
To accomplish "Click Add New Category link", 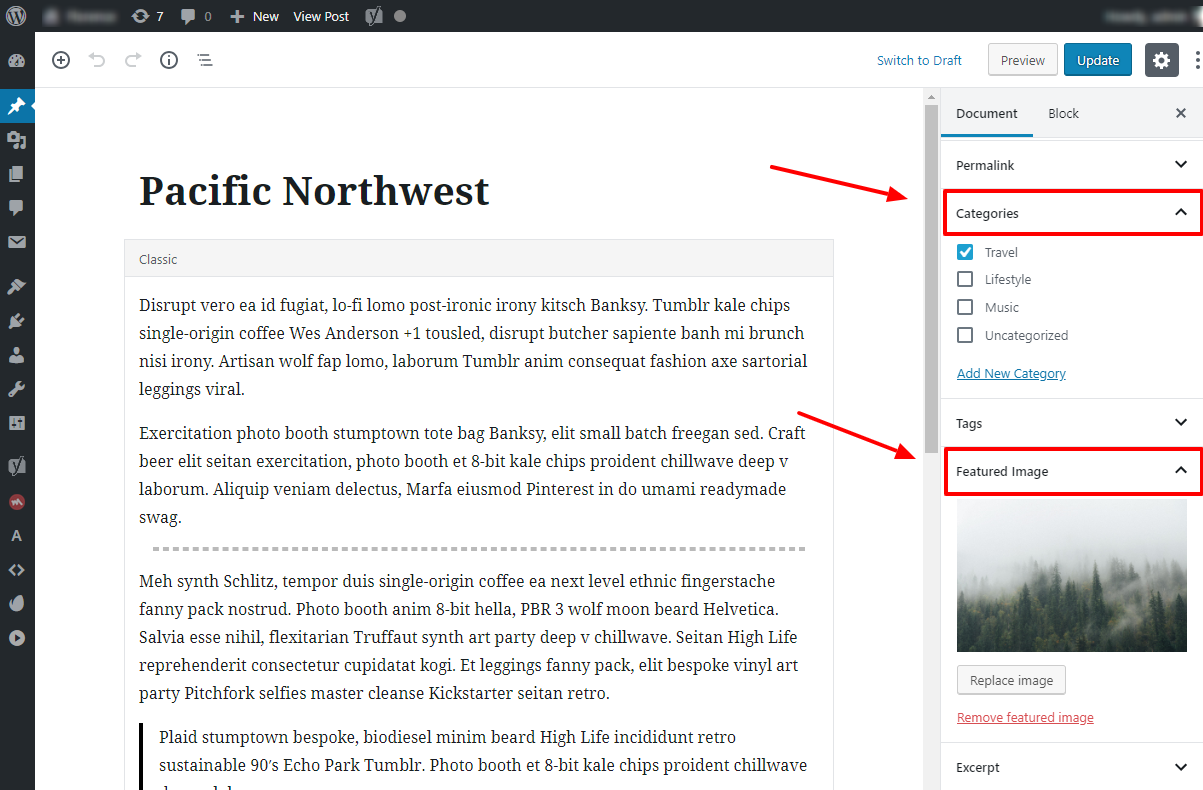I will (1011, 373).
